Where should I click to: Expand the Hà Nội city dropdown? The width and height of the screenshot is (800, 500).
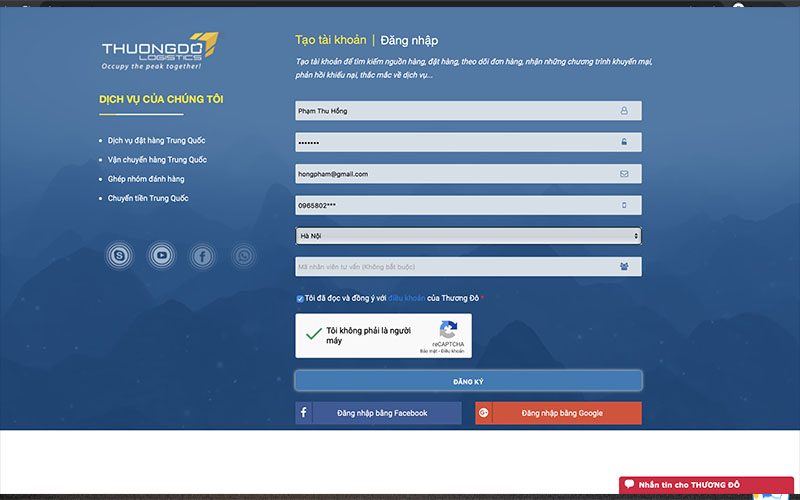[x=468, y=236]
